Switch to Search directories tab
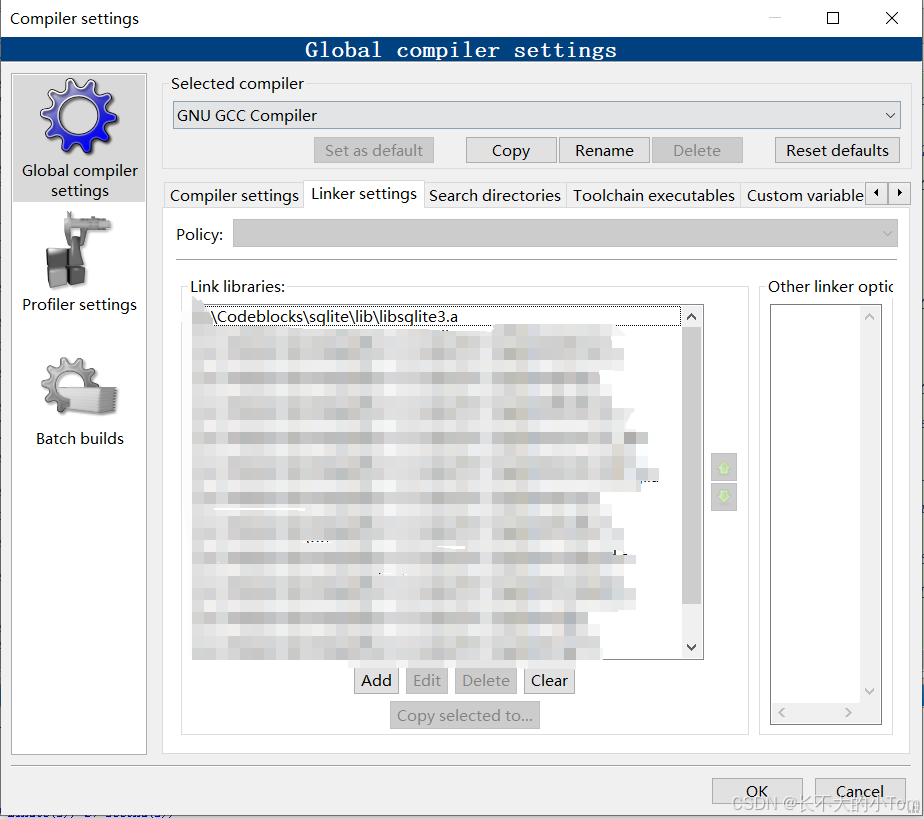Screen dimensions: 924x819 coord(494,195)
